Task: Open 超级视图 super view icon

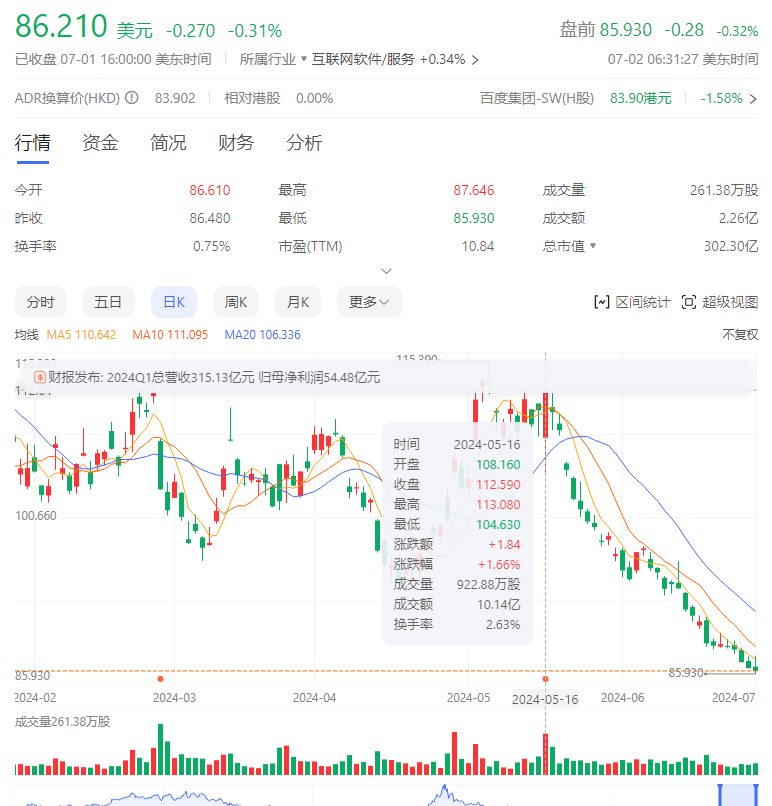Action: [x=688, y=302]
